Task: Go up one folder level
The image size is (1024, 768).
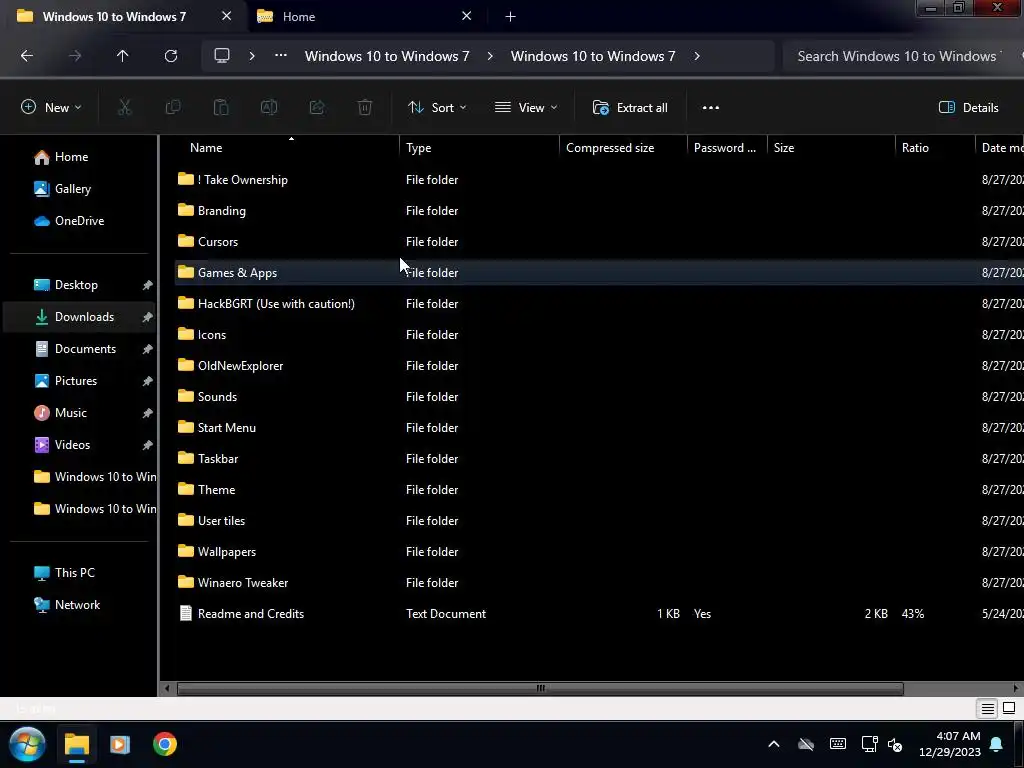Action: coord(122,56)
